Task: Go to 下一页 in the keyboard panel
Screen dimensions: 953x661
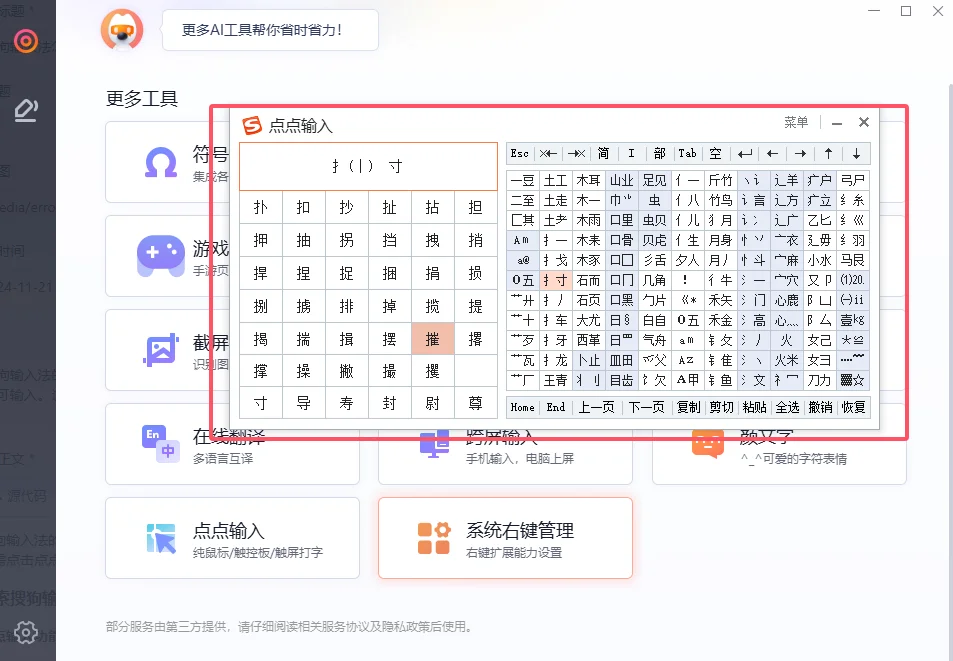Action: tap(646, 407)
